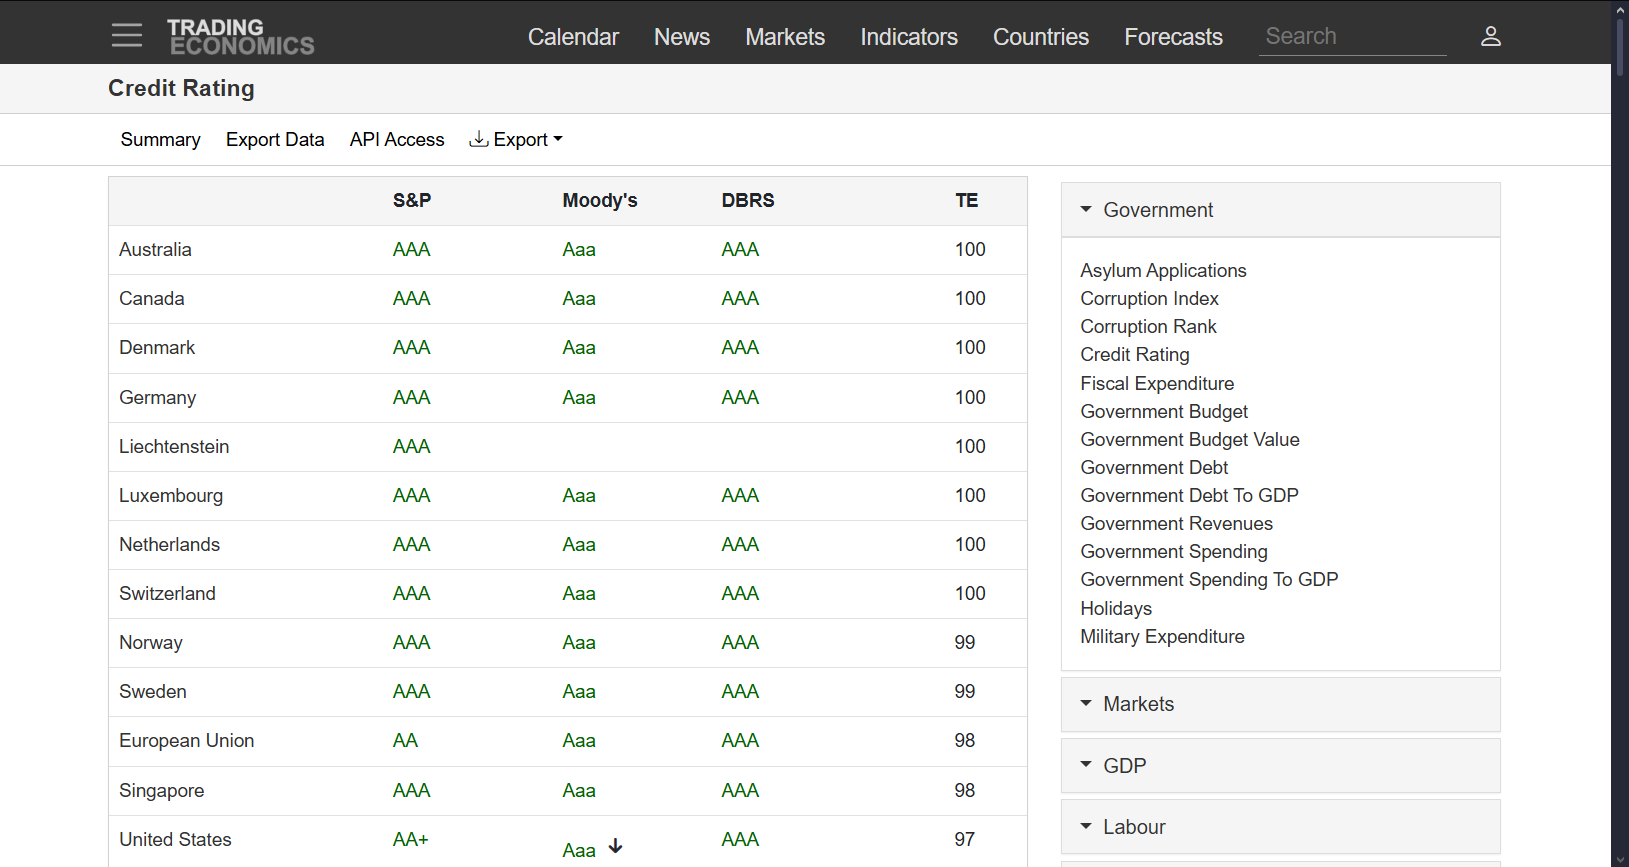Click in the Search field
The width and height of the screenshot is (1629, 867).
(1351, 37)
